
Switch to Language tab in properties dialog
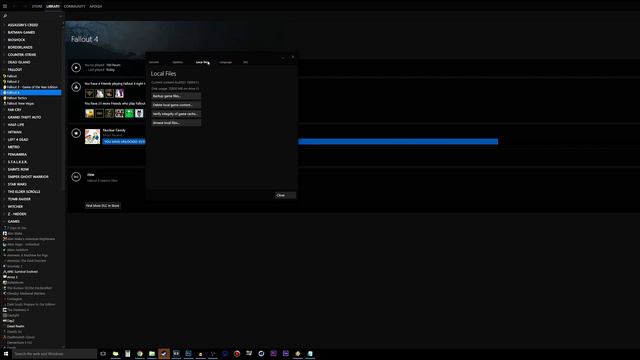click(x=226, y=62)
